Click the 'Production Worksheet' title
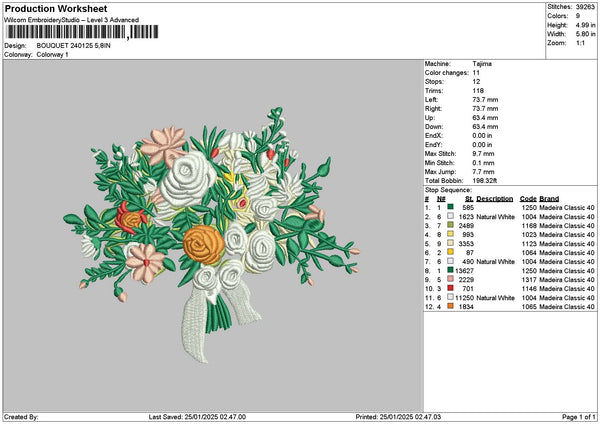Image resolution: width=600 pixels, height=424 pixels. click(x=56, y=9)
